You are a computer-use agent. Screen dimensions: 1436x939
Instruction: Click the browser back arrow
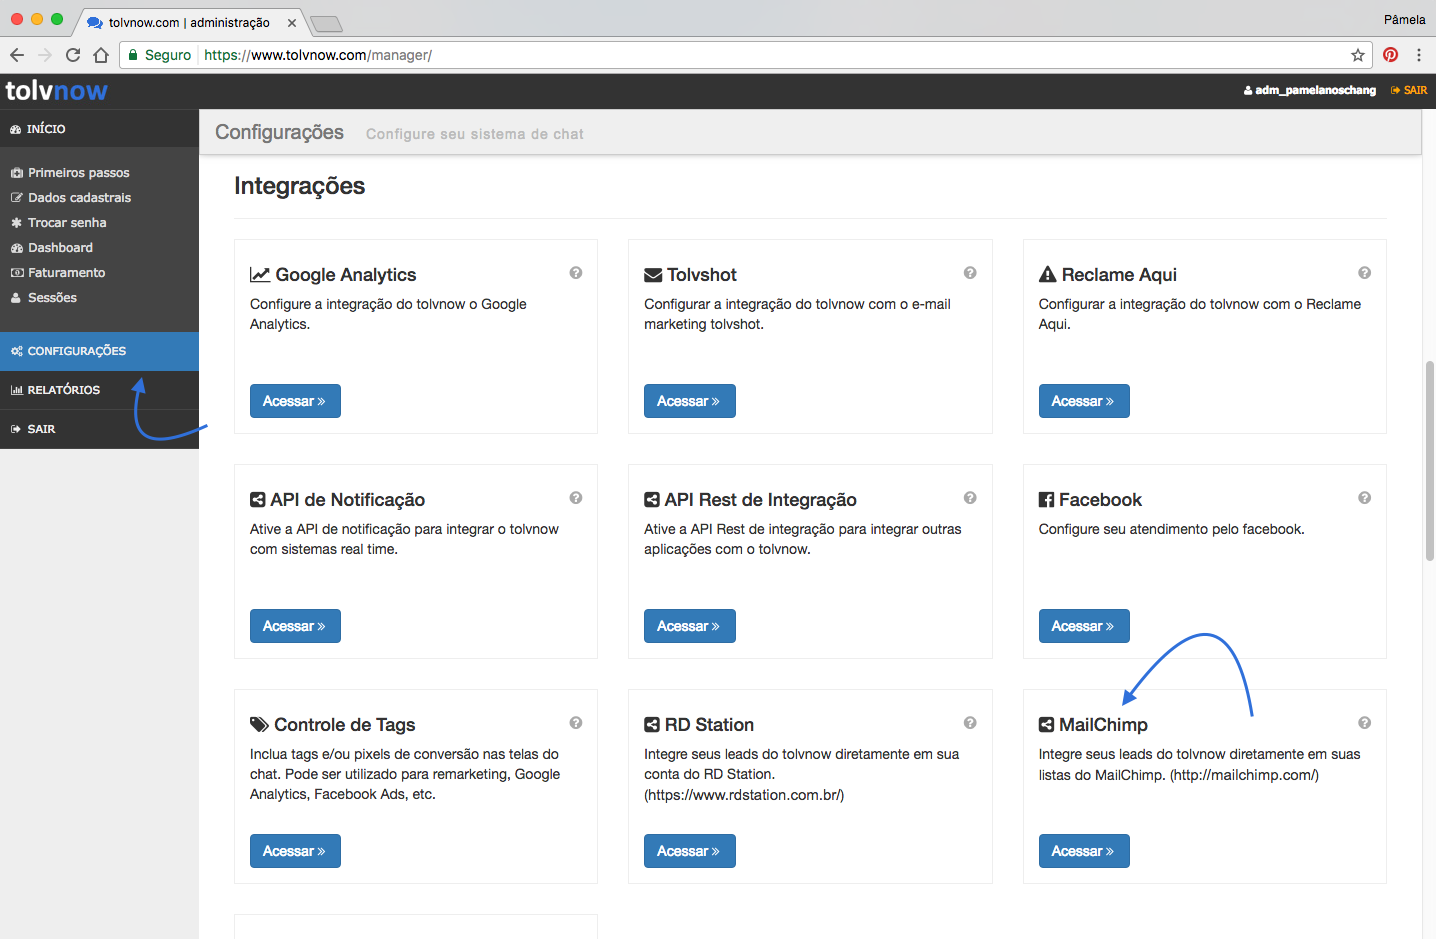[x=17, y=55]
